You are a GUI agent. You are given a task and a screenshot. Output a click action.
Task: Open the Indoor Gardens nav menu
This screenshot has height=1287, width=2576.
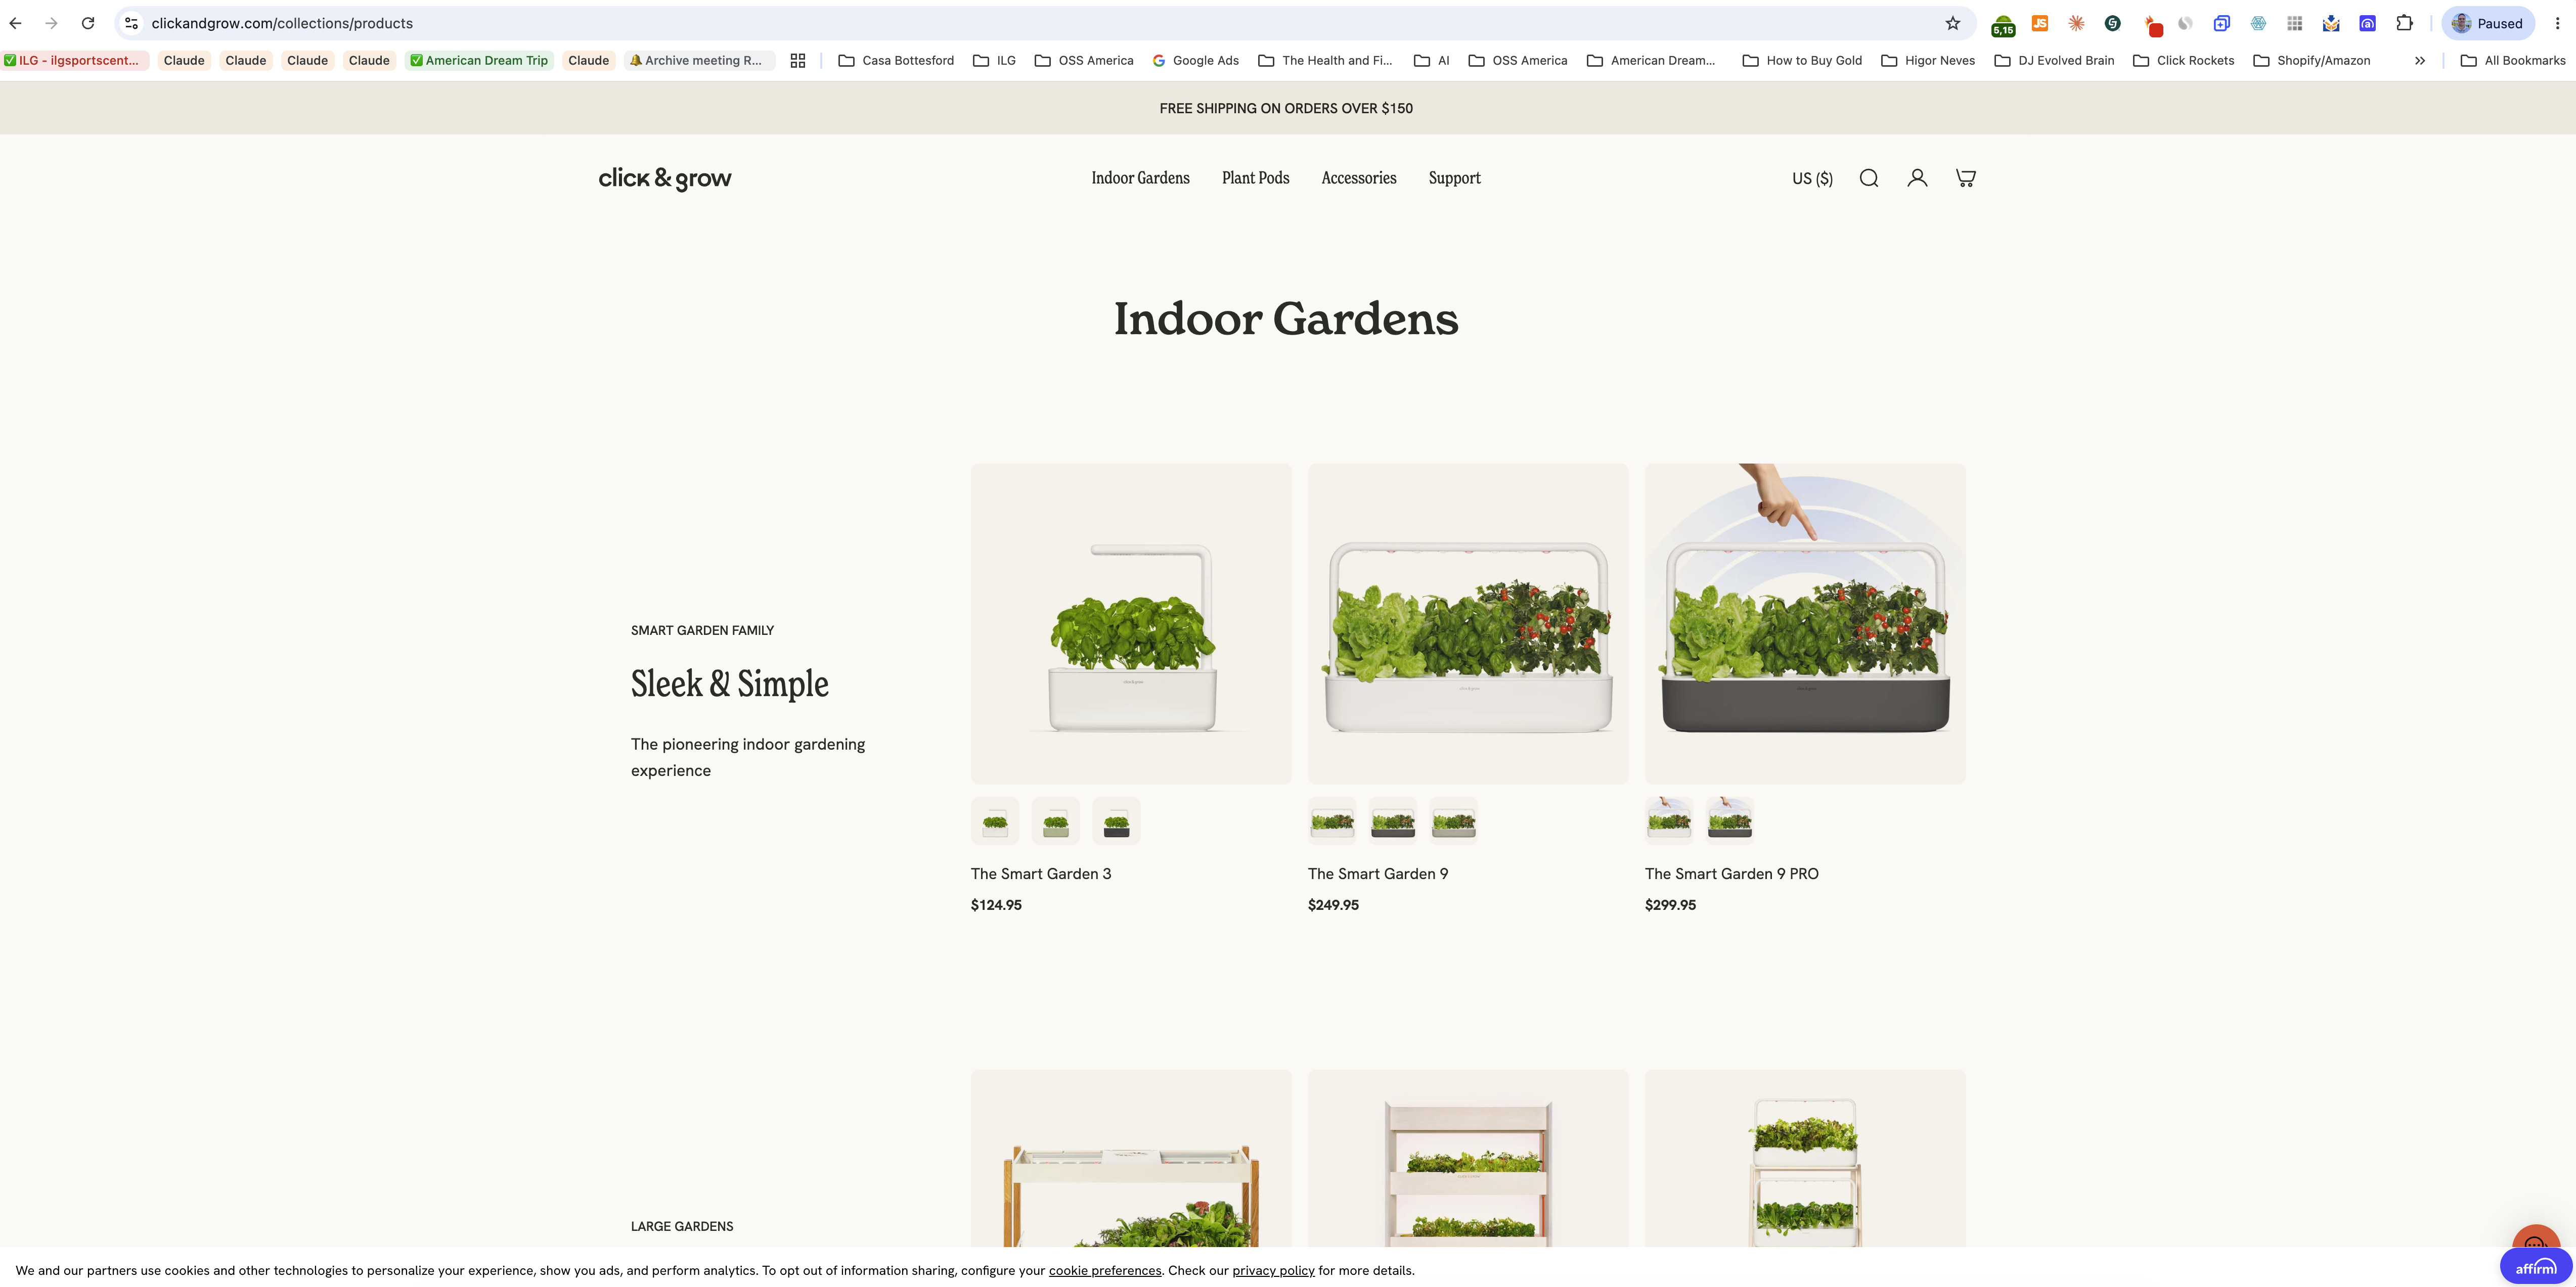click(x=1140, y=178)
